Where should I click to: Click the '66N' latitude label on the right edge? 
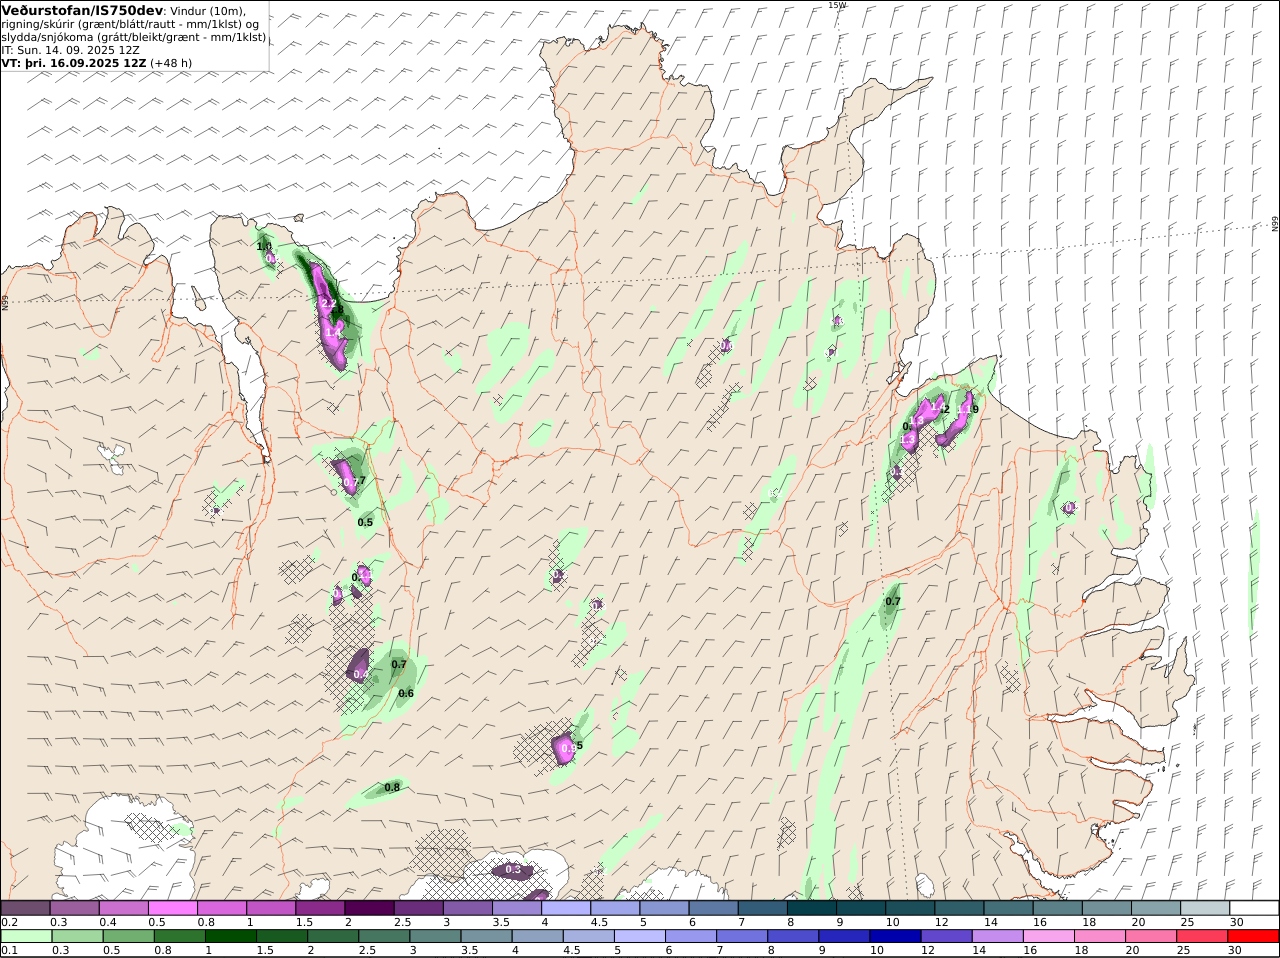1275,224
